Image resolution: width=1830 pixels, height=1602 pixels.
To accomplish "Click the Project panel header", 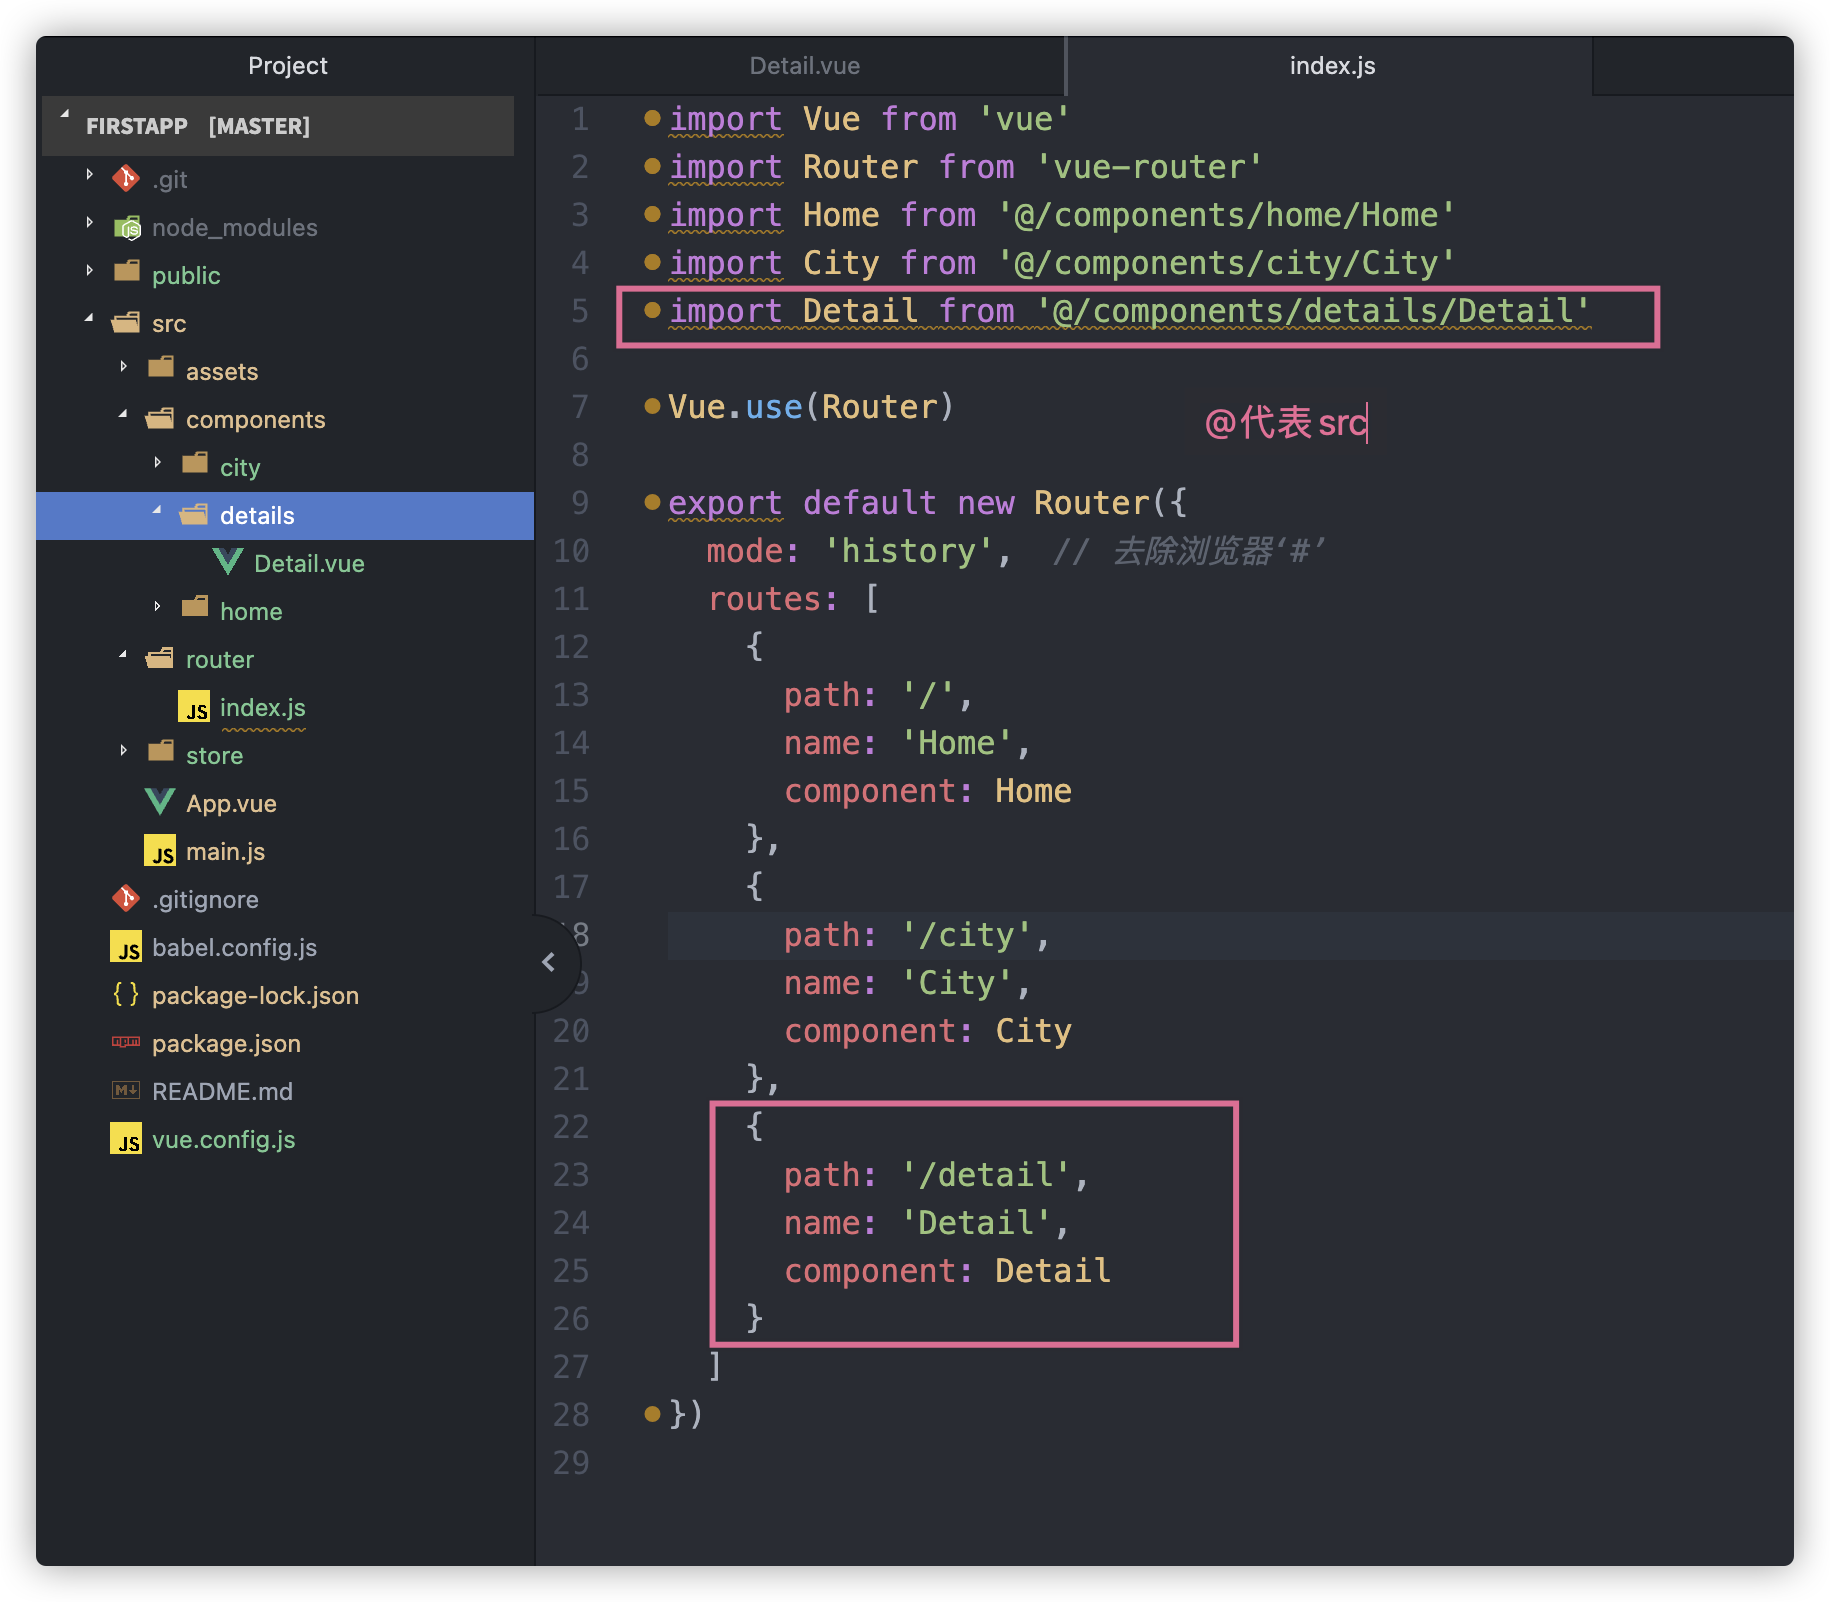I will (287, 66).
